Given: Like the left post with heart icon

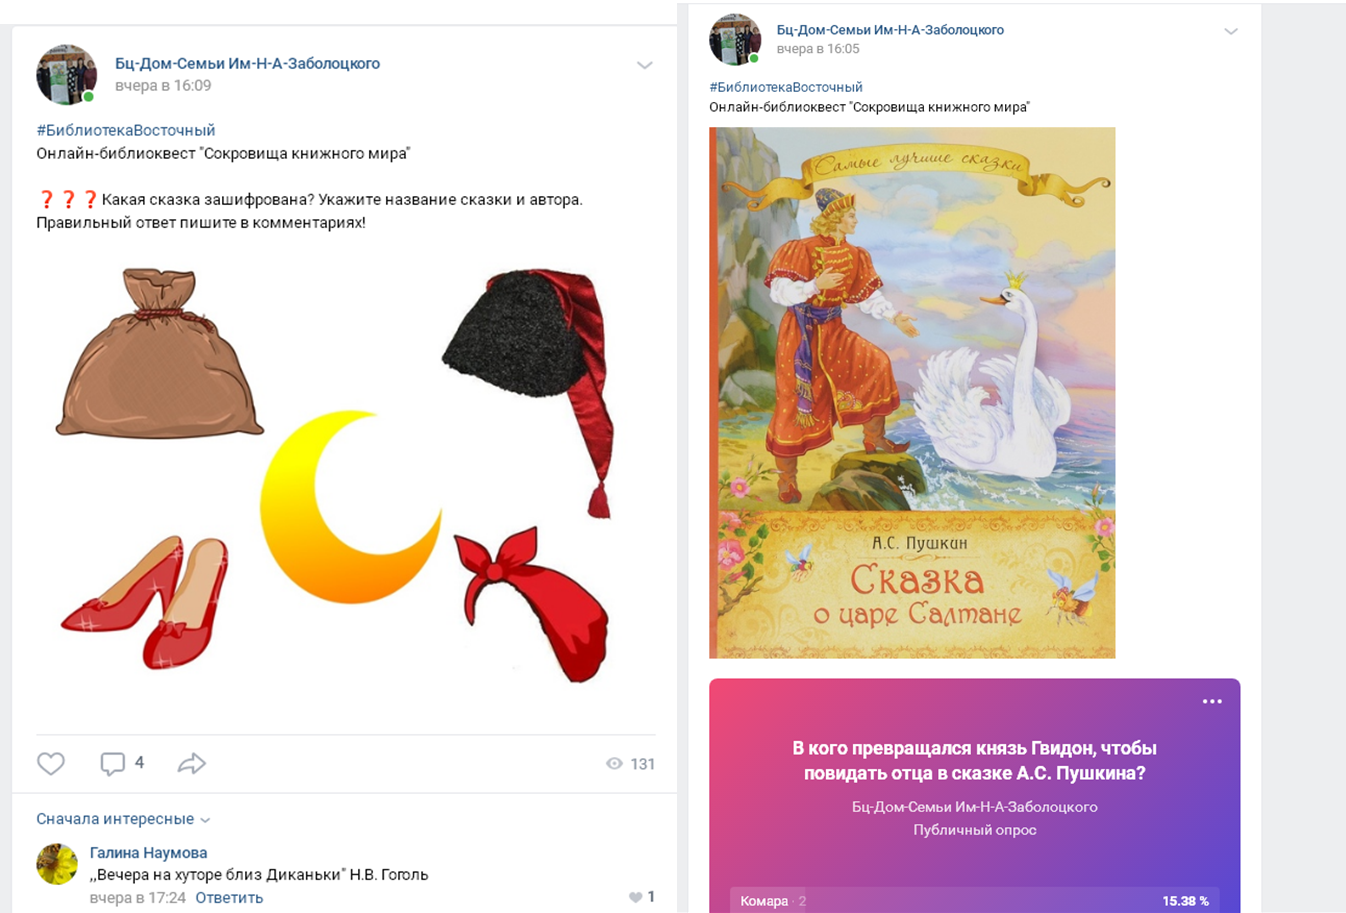Looking at the screenshot, I should (51, 764).
